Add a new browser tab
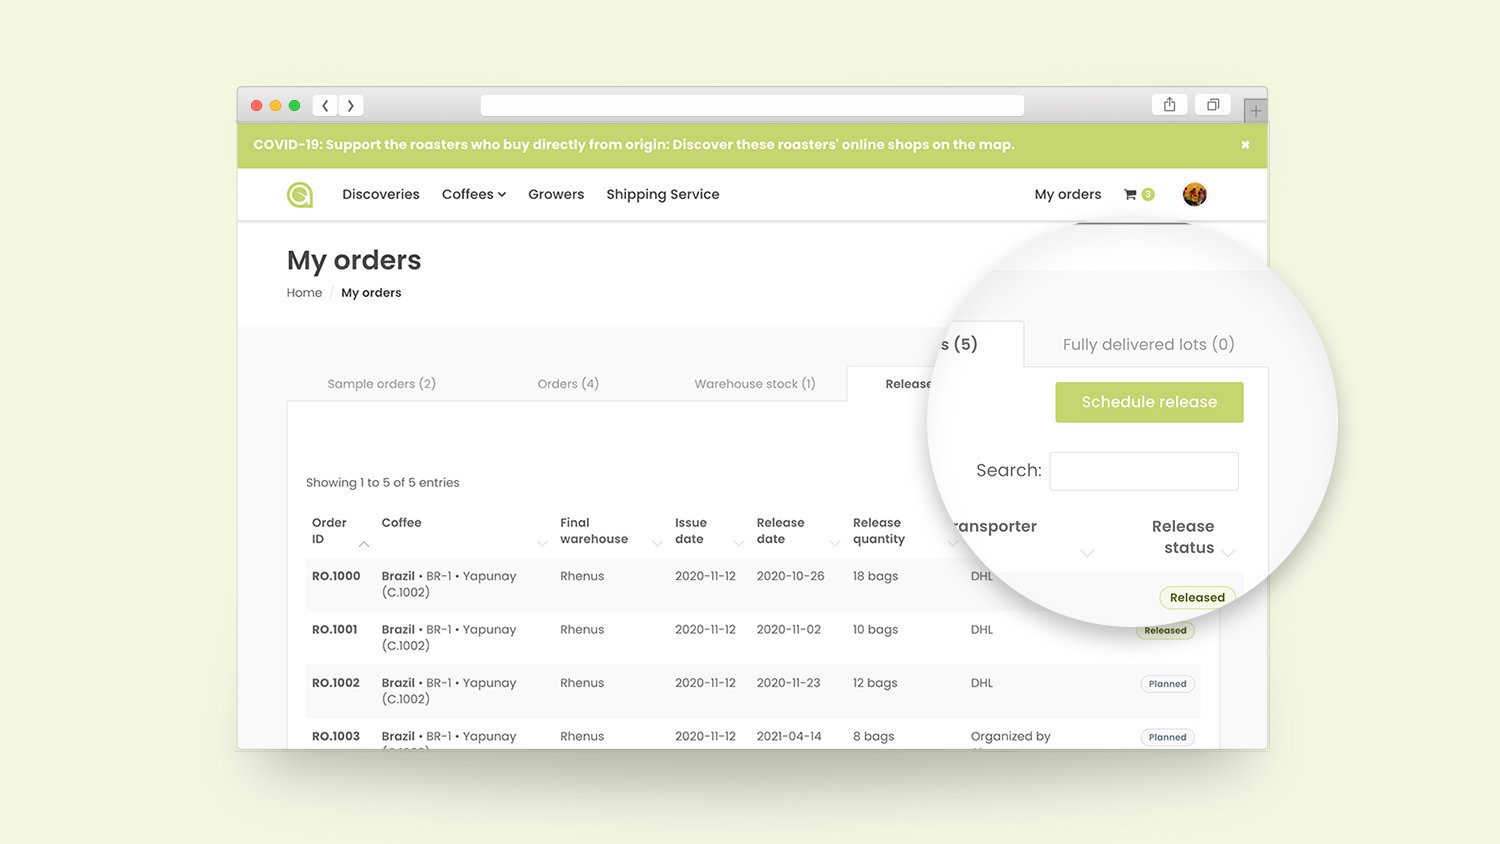Image resolution: width=1500 pixels, height=844 pixels. [1256, 110]
